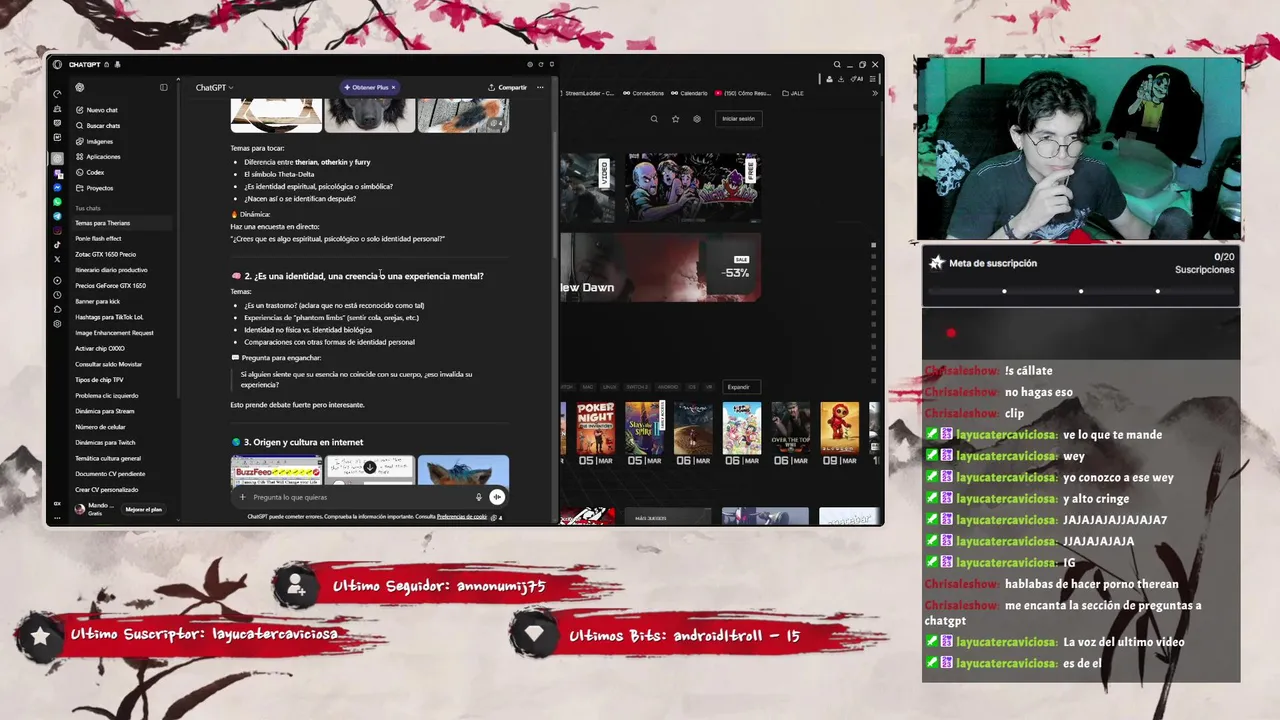
Task: Select the Temas para Therians chat
Action: [122, 223]
